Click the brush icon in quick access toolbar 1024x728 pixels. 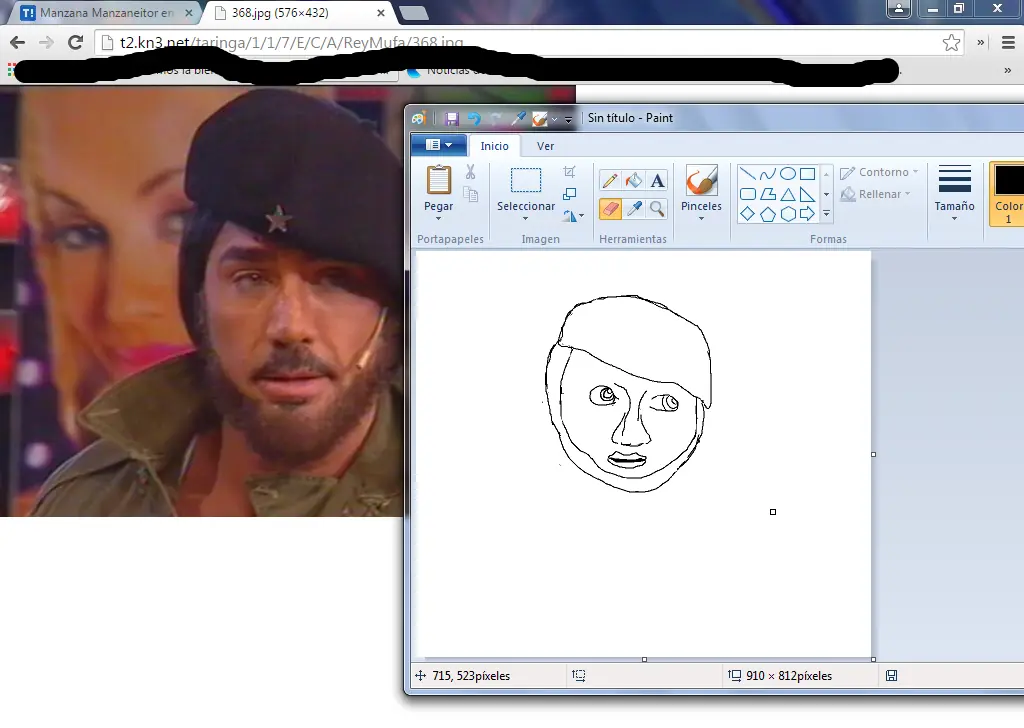pos(540,119)
